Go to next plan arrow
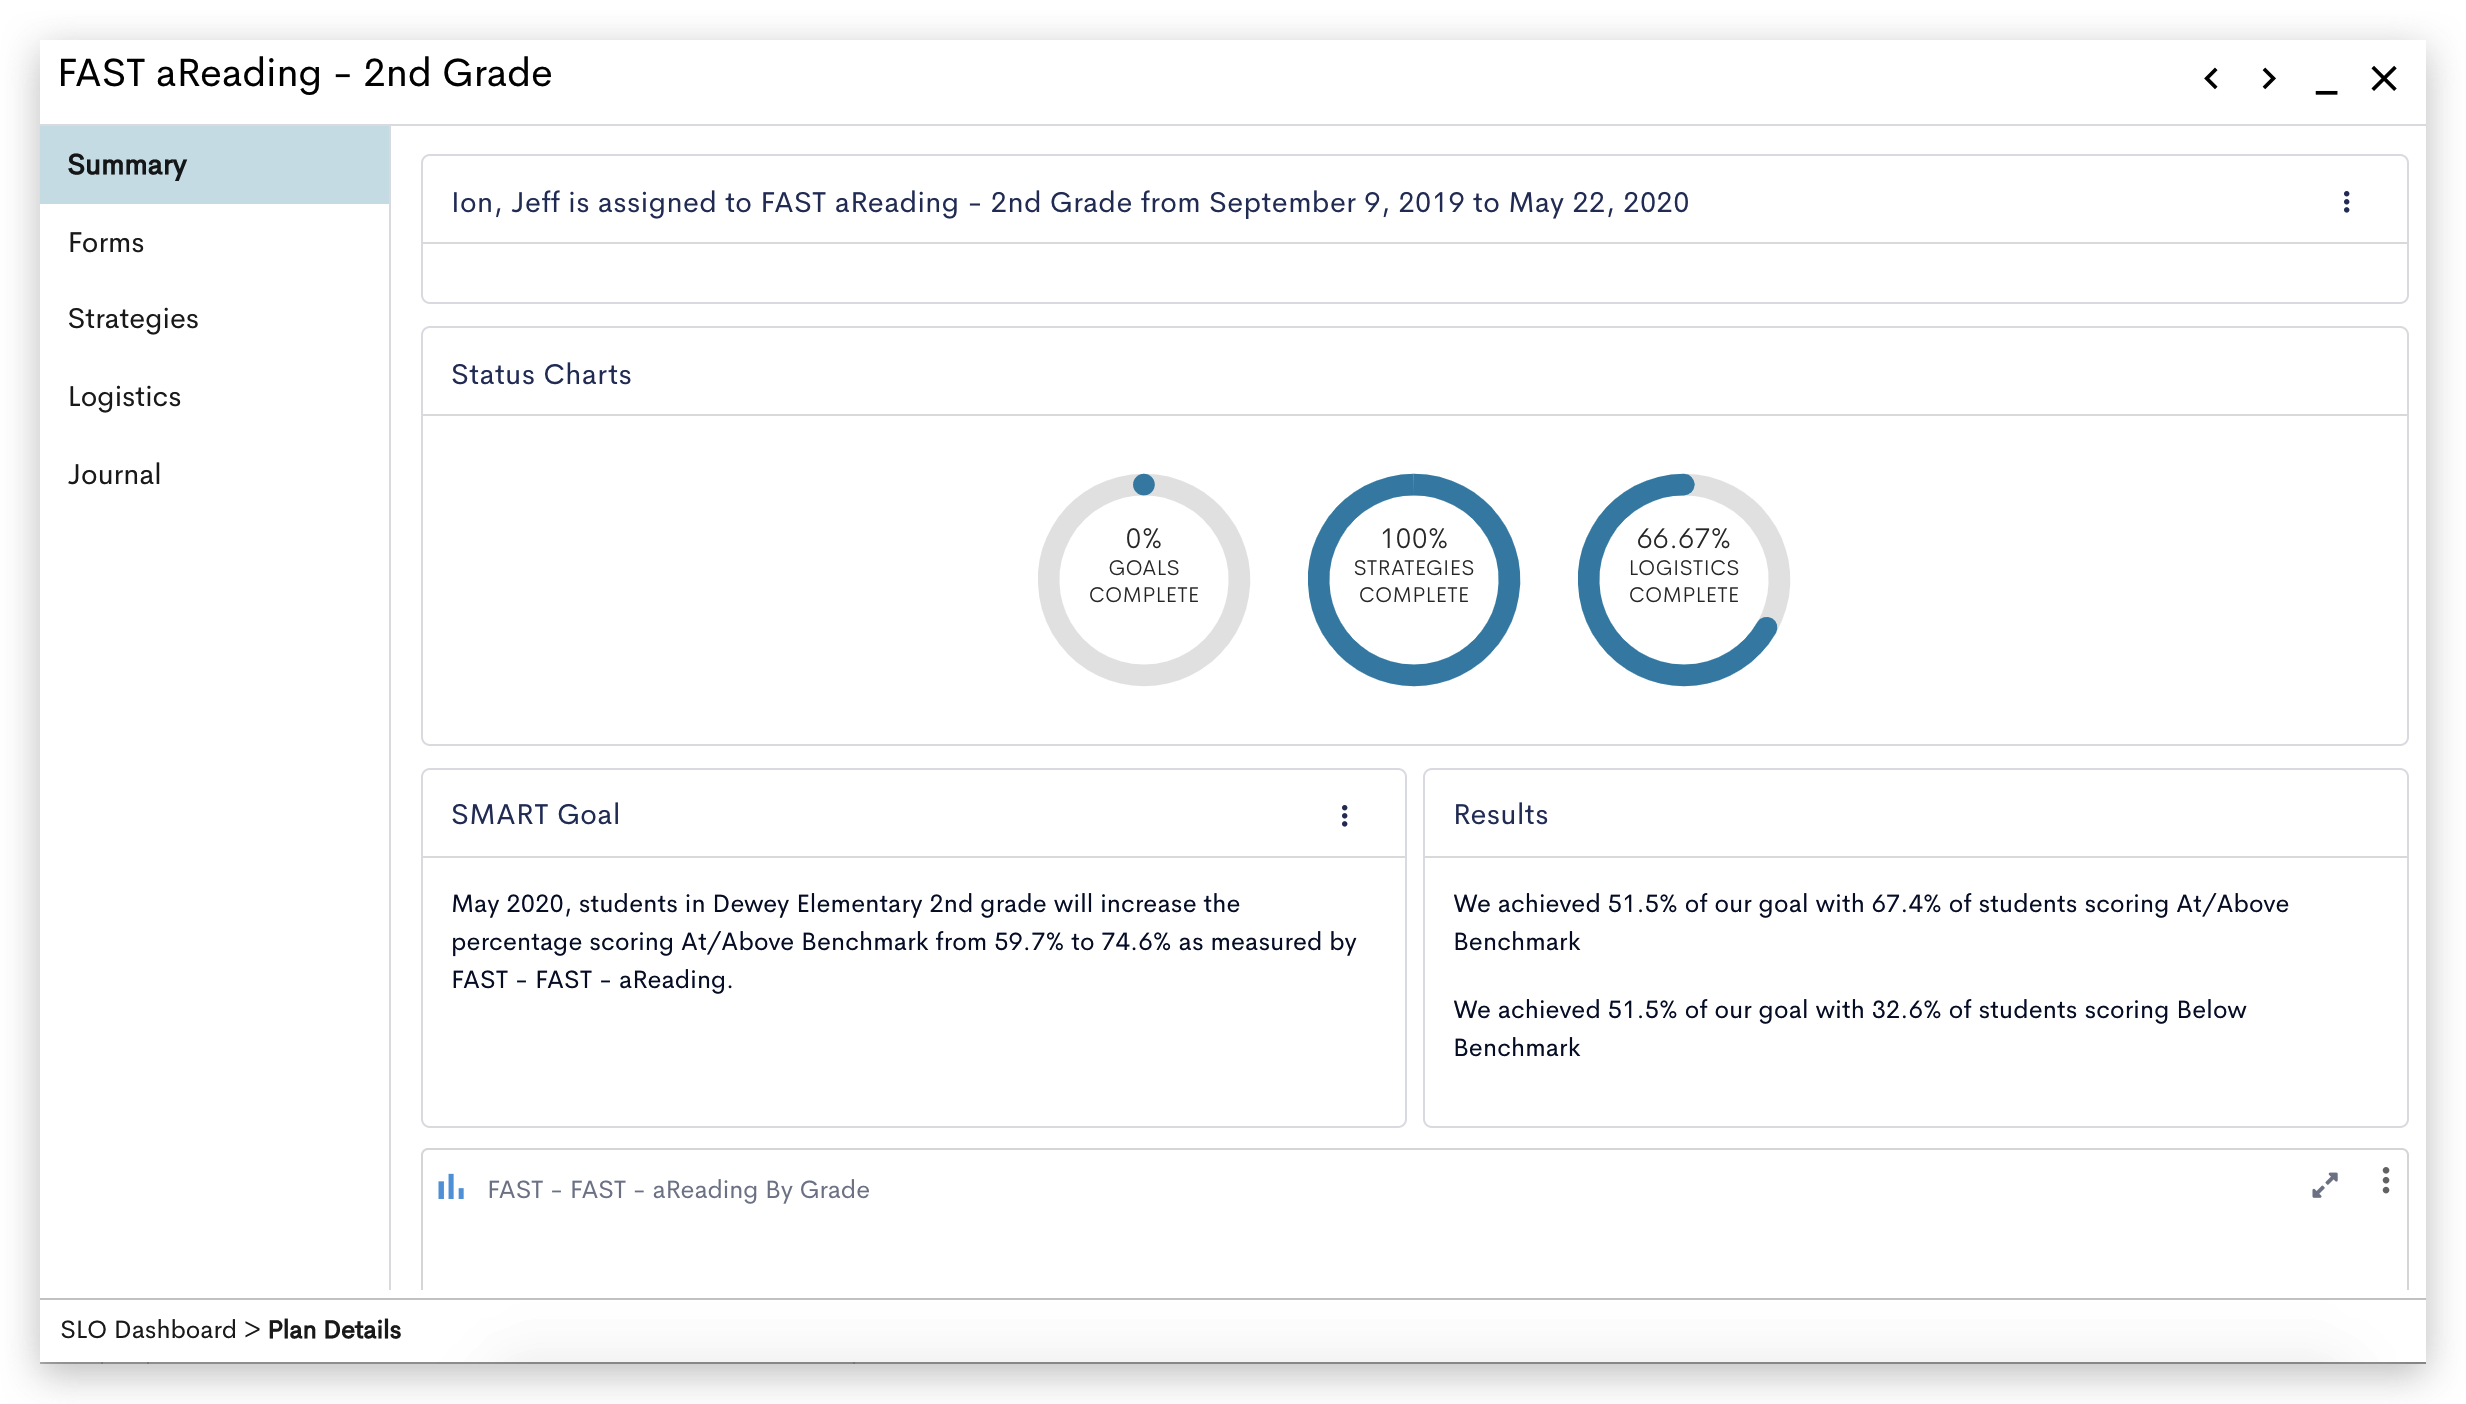This screenshot has width=2466, height=1404. tap(2269, 78)
